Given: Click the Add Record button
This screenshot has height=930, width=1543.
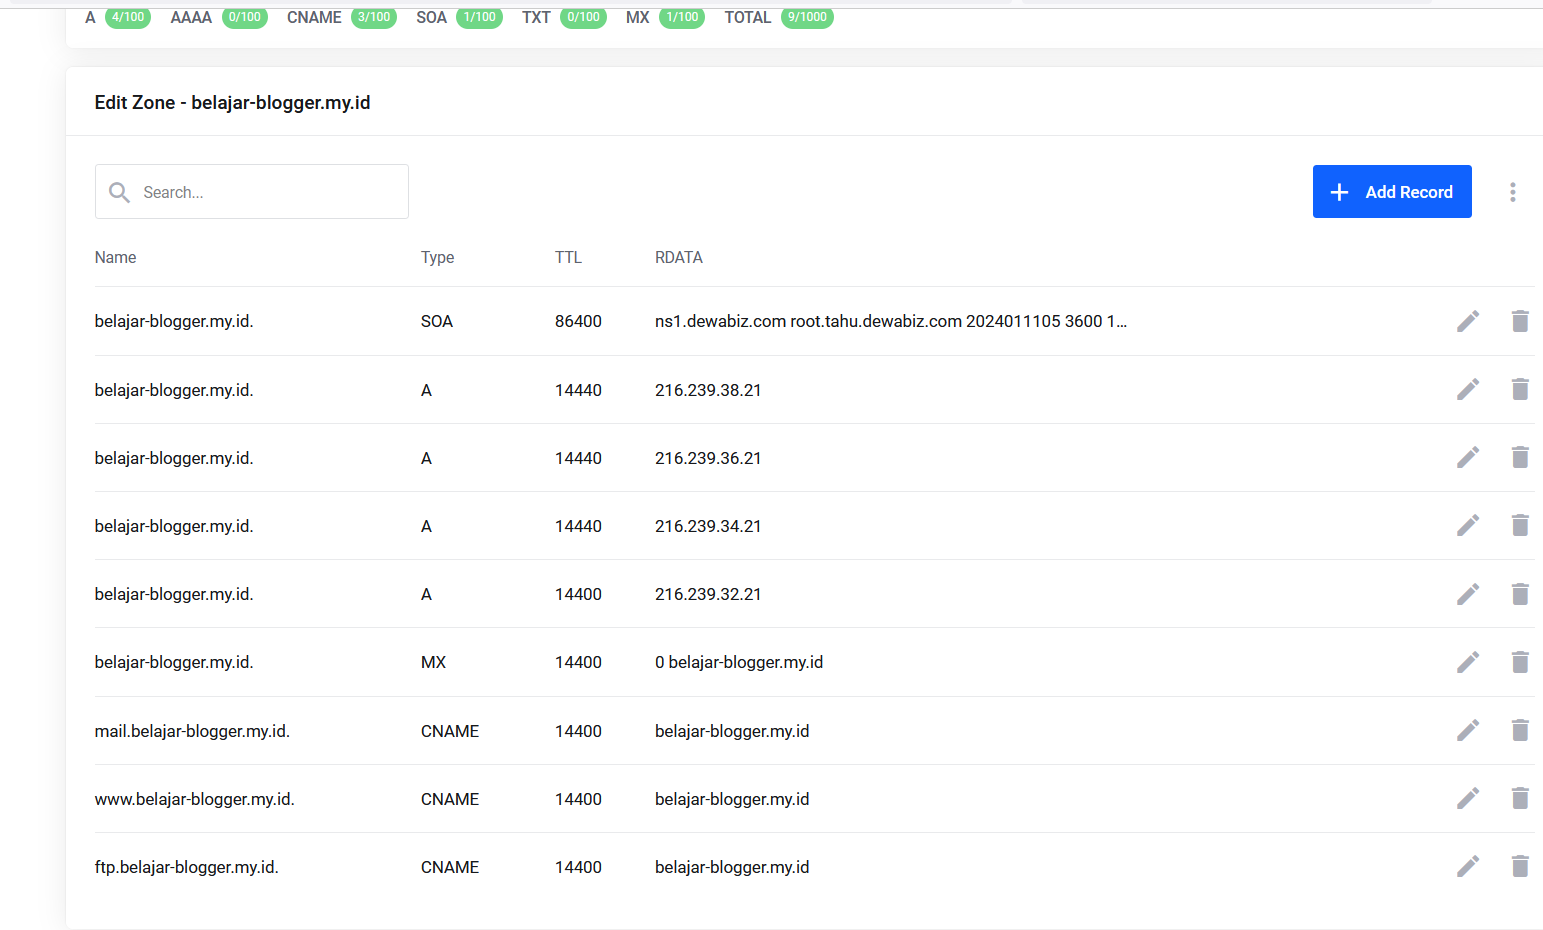Looking at the screenshot, I should [x=1391, y=192].
